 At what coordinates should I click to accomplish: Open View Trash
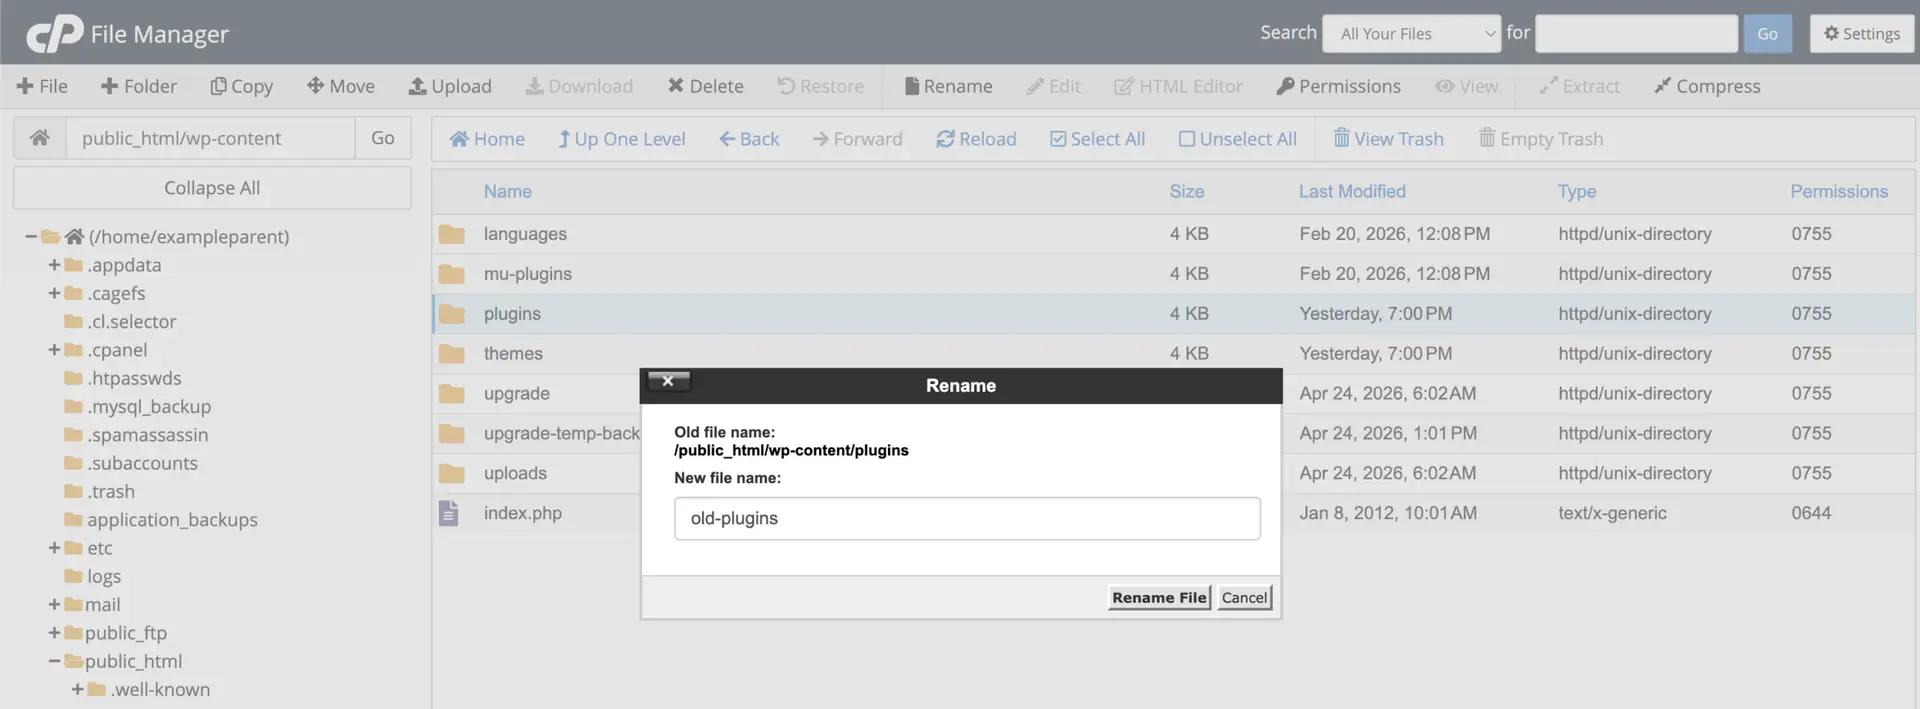pos(1389,139)
